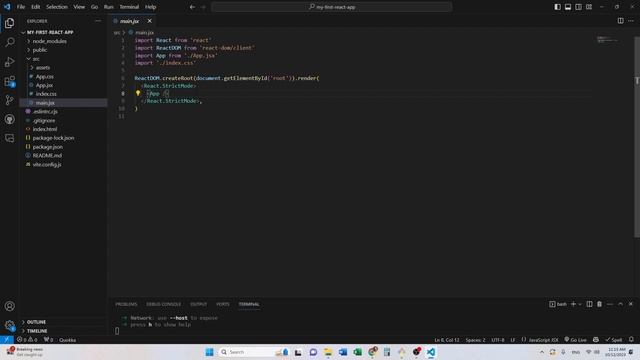
Task: Expand the node_modules folder
Action: pos(49,41)
